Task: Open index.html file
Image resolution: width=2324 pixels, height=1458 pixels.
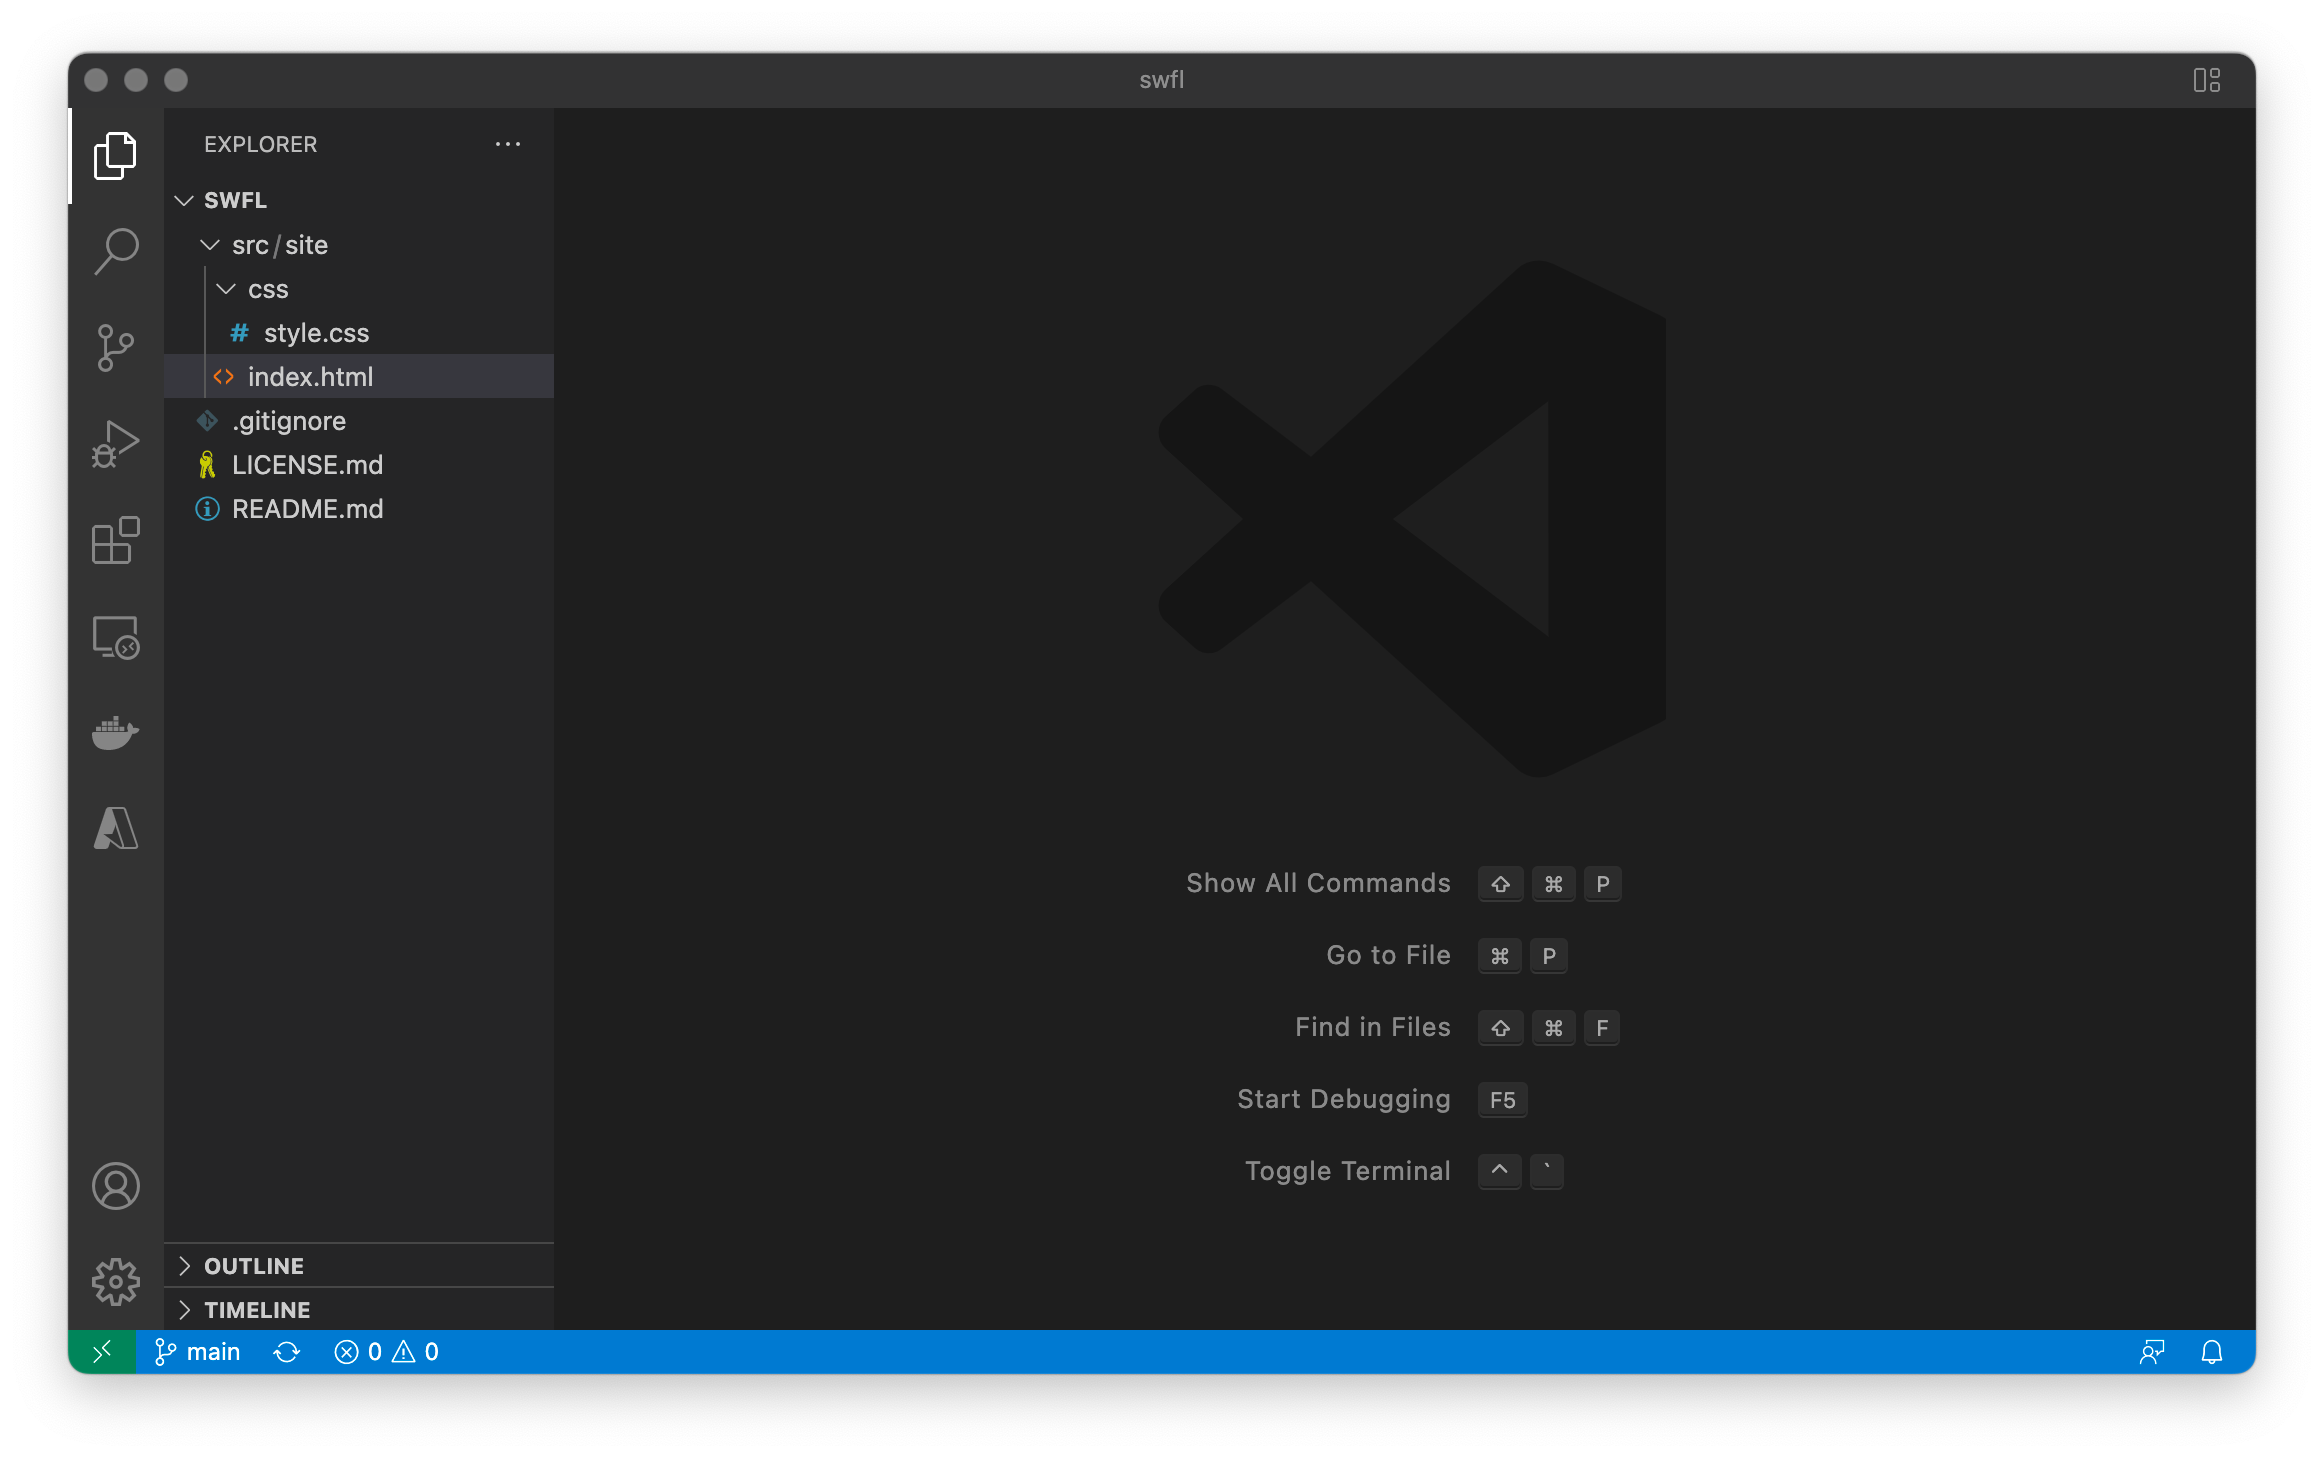Action: [x=360, y=377]
